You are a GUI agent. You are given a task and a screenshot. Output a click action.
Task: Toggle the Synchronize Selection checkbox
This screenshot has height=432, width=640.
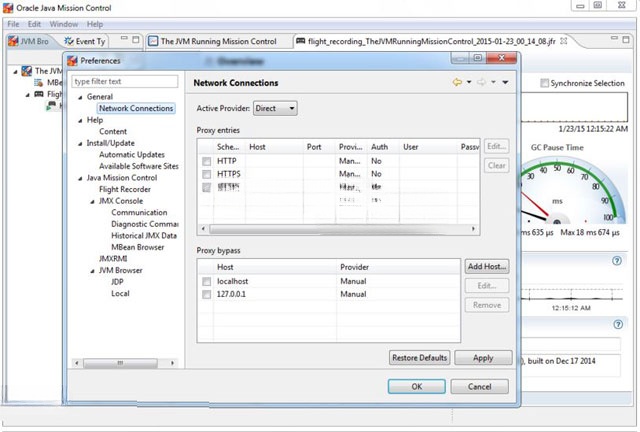pos(544,83)
